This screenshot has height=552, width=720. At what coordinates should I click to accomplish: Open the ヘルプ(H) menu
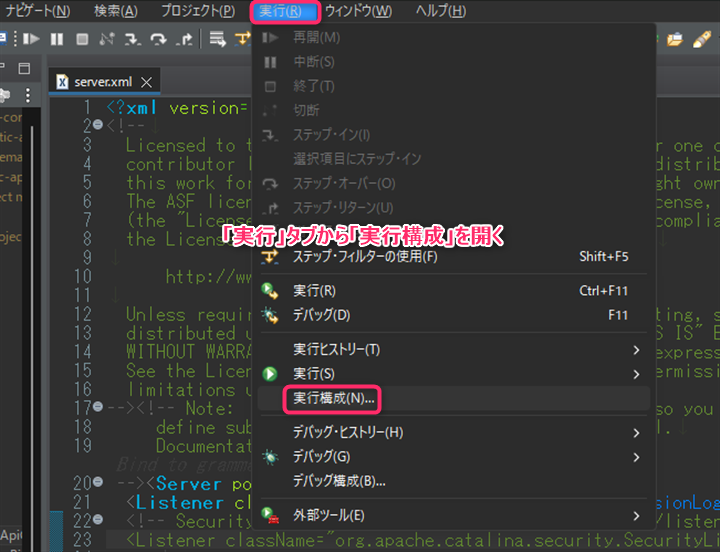click(x=441, y=11)
